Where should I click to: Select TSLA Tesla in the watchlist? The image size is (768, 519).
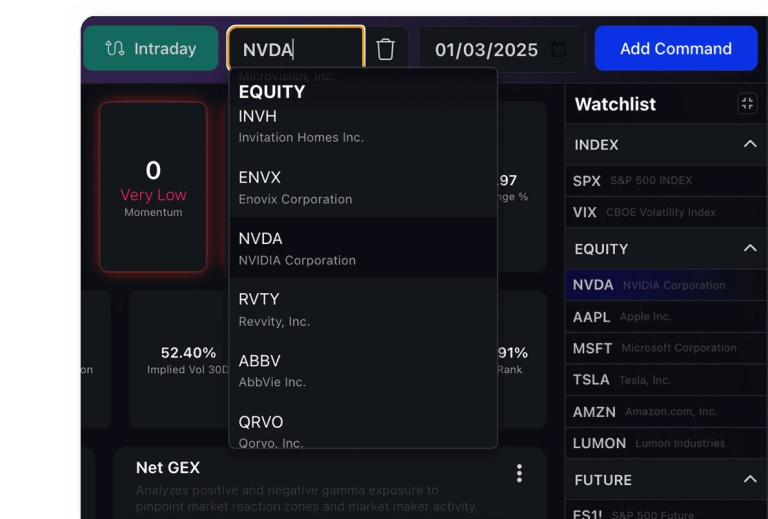[x=666, y=379]
